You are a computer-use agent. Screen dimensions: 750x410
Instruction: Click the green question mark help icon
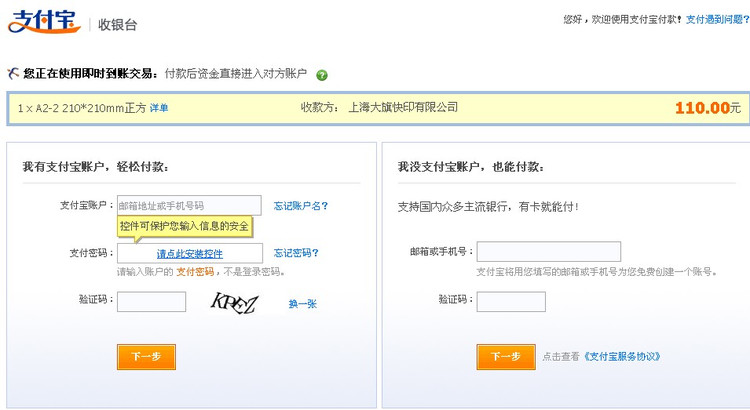pos(322,75)
